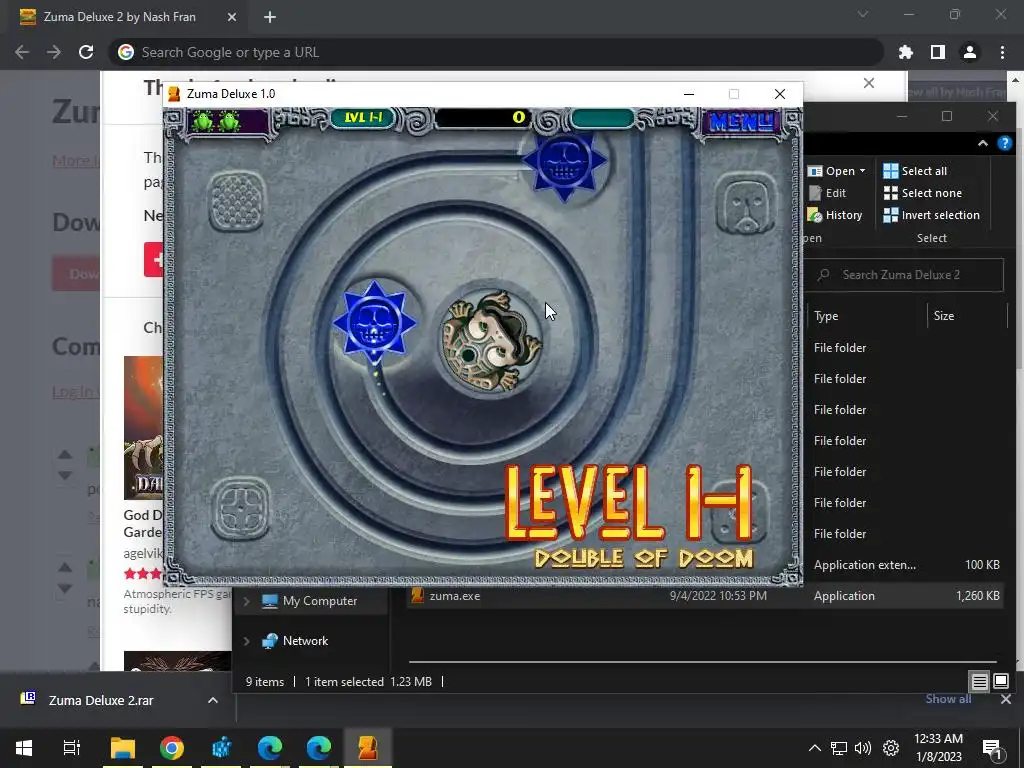Upvote the first comment arrow
Screen dimensions: 1024x768
[65, 455]
